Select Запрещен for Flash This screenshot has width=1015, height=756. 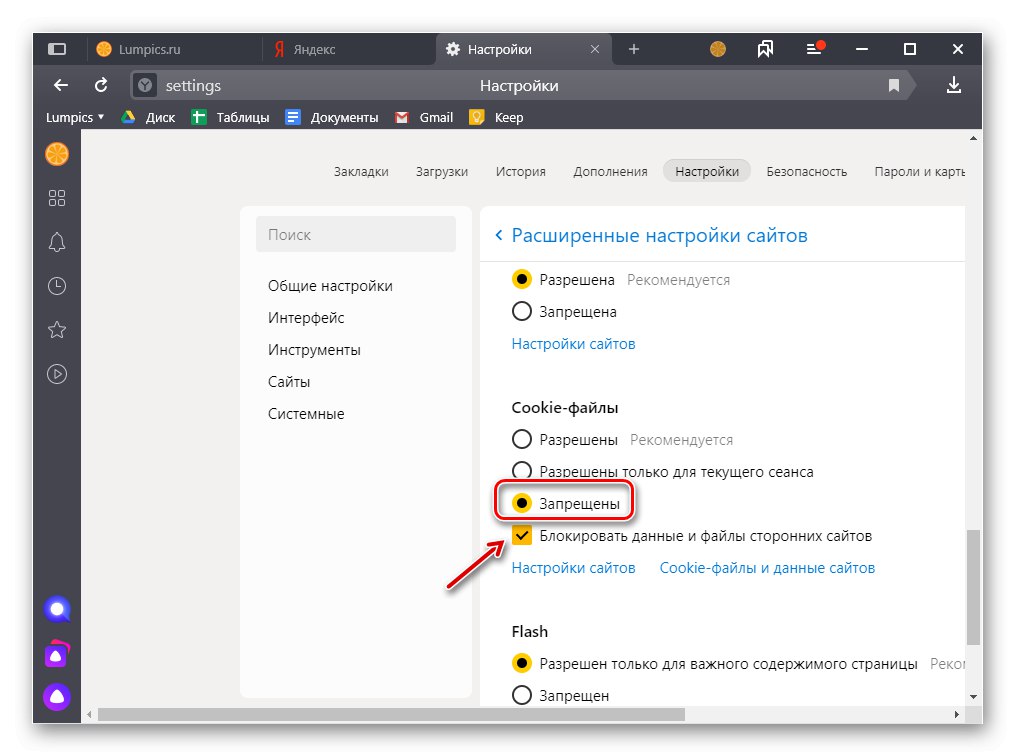pos(521,695)
